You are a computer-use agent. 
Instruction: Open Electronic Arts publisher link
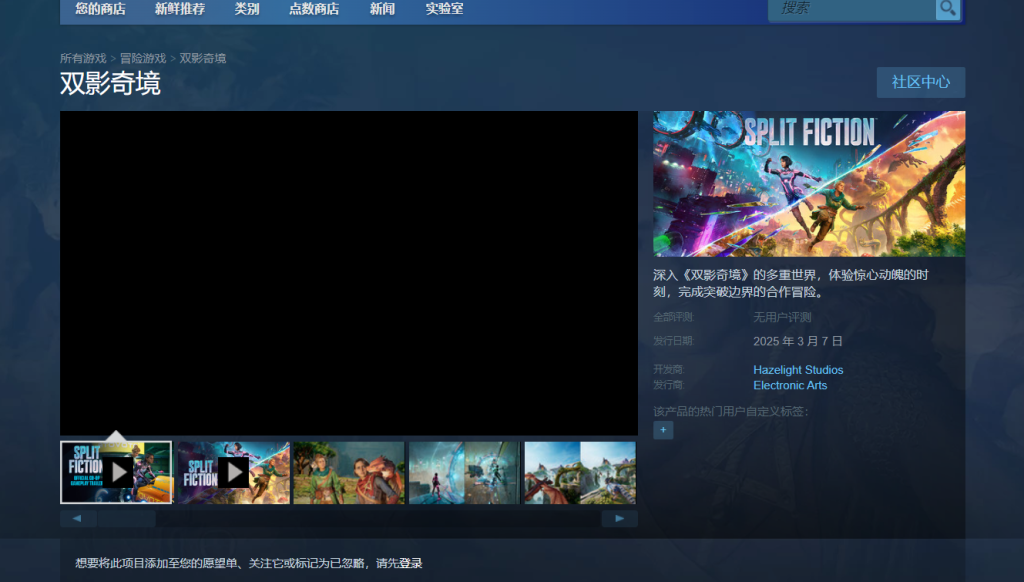(x=790, y=385)
